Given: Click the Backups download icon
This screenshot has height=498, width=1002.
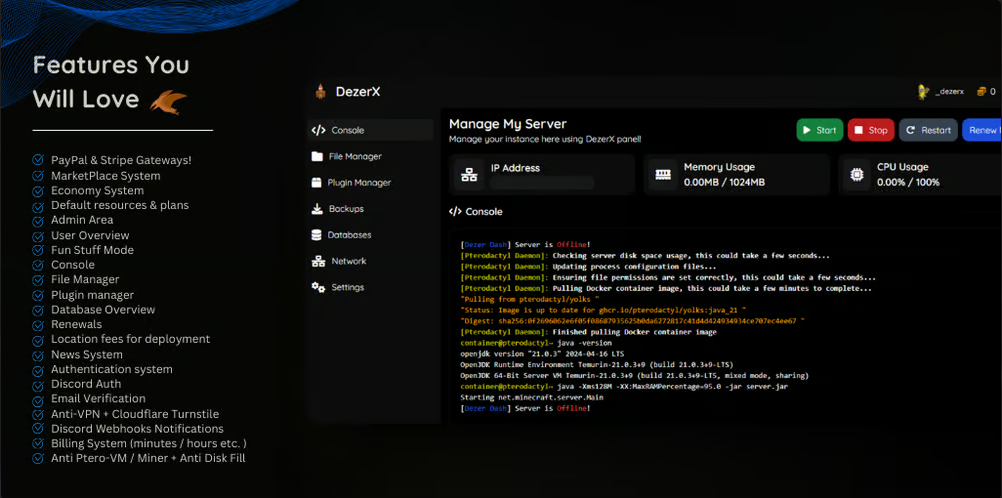Looking at the screenshot, I should (317, 209).
